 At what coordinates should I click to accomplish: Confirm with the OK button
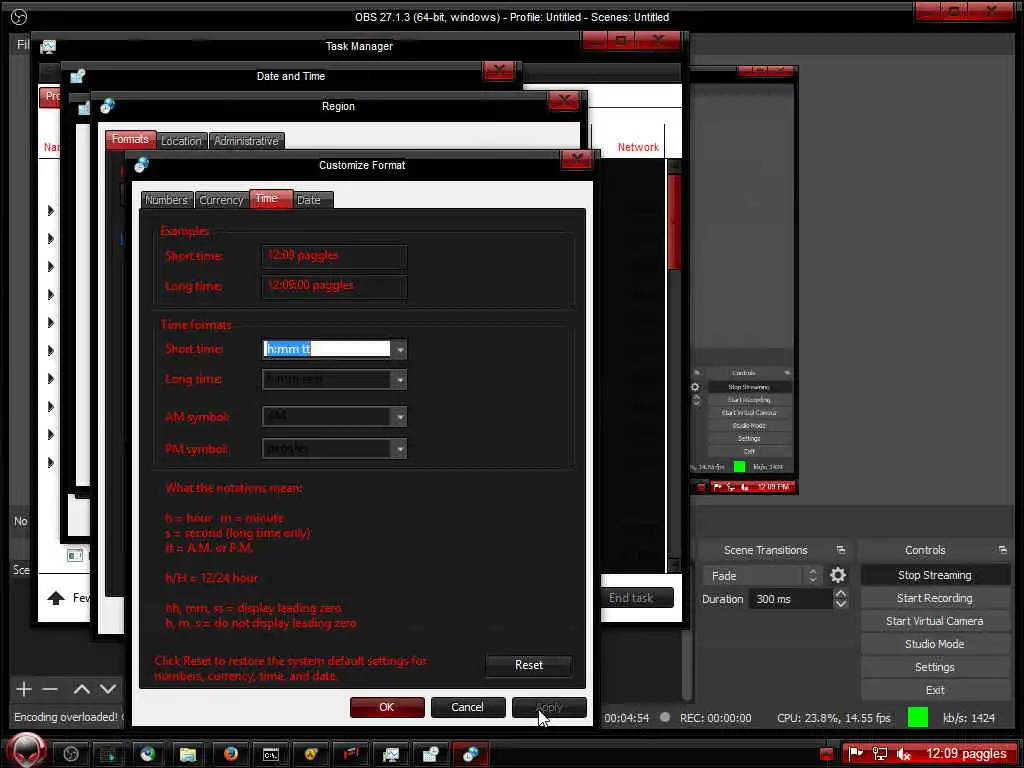(x=387, y=707)
